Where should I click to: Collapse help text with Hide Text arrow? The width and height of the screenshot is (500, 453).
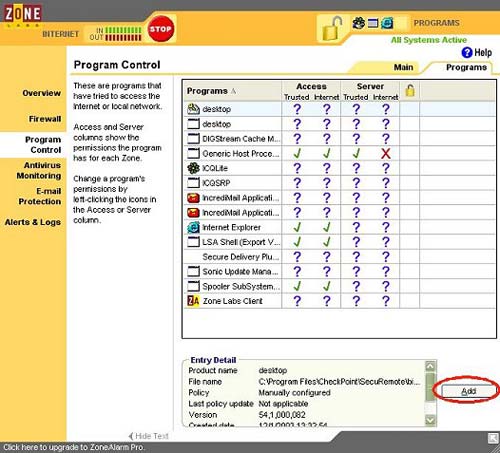tap(131, 436)
